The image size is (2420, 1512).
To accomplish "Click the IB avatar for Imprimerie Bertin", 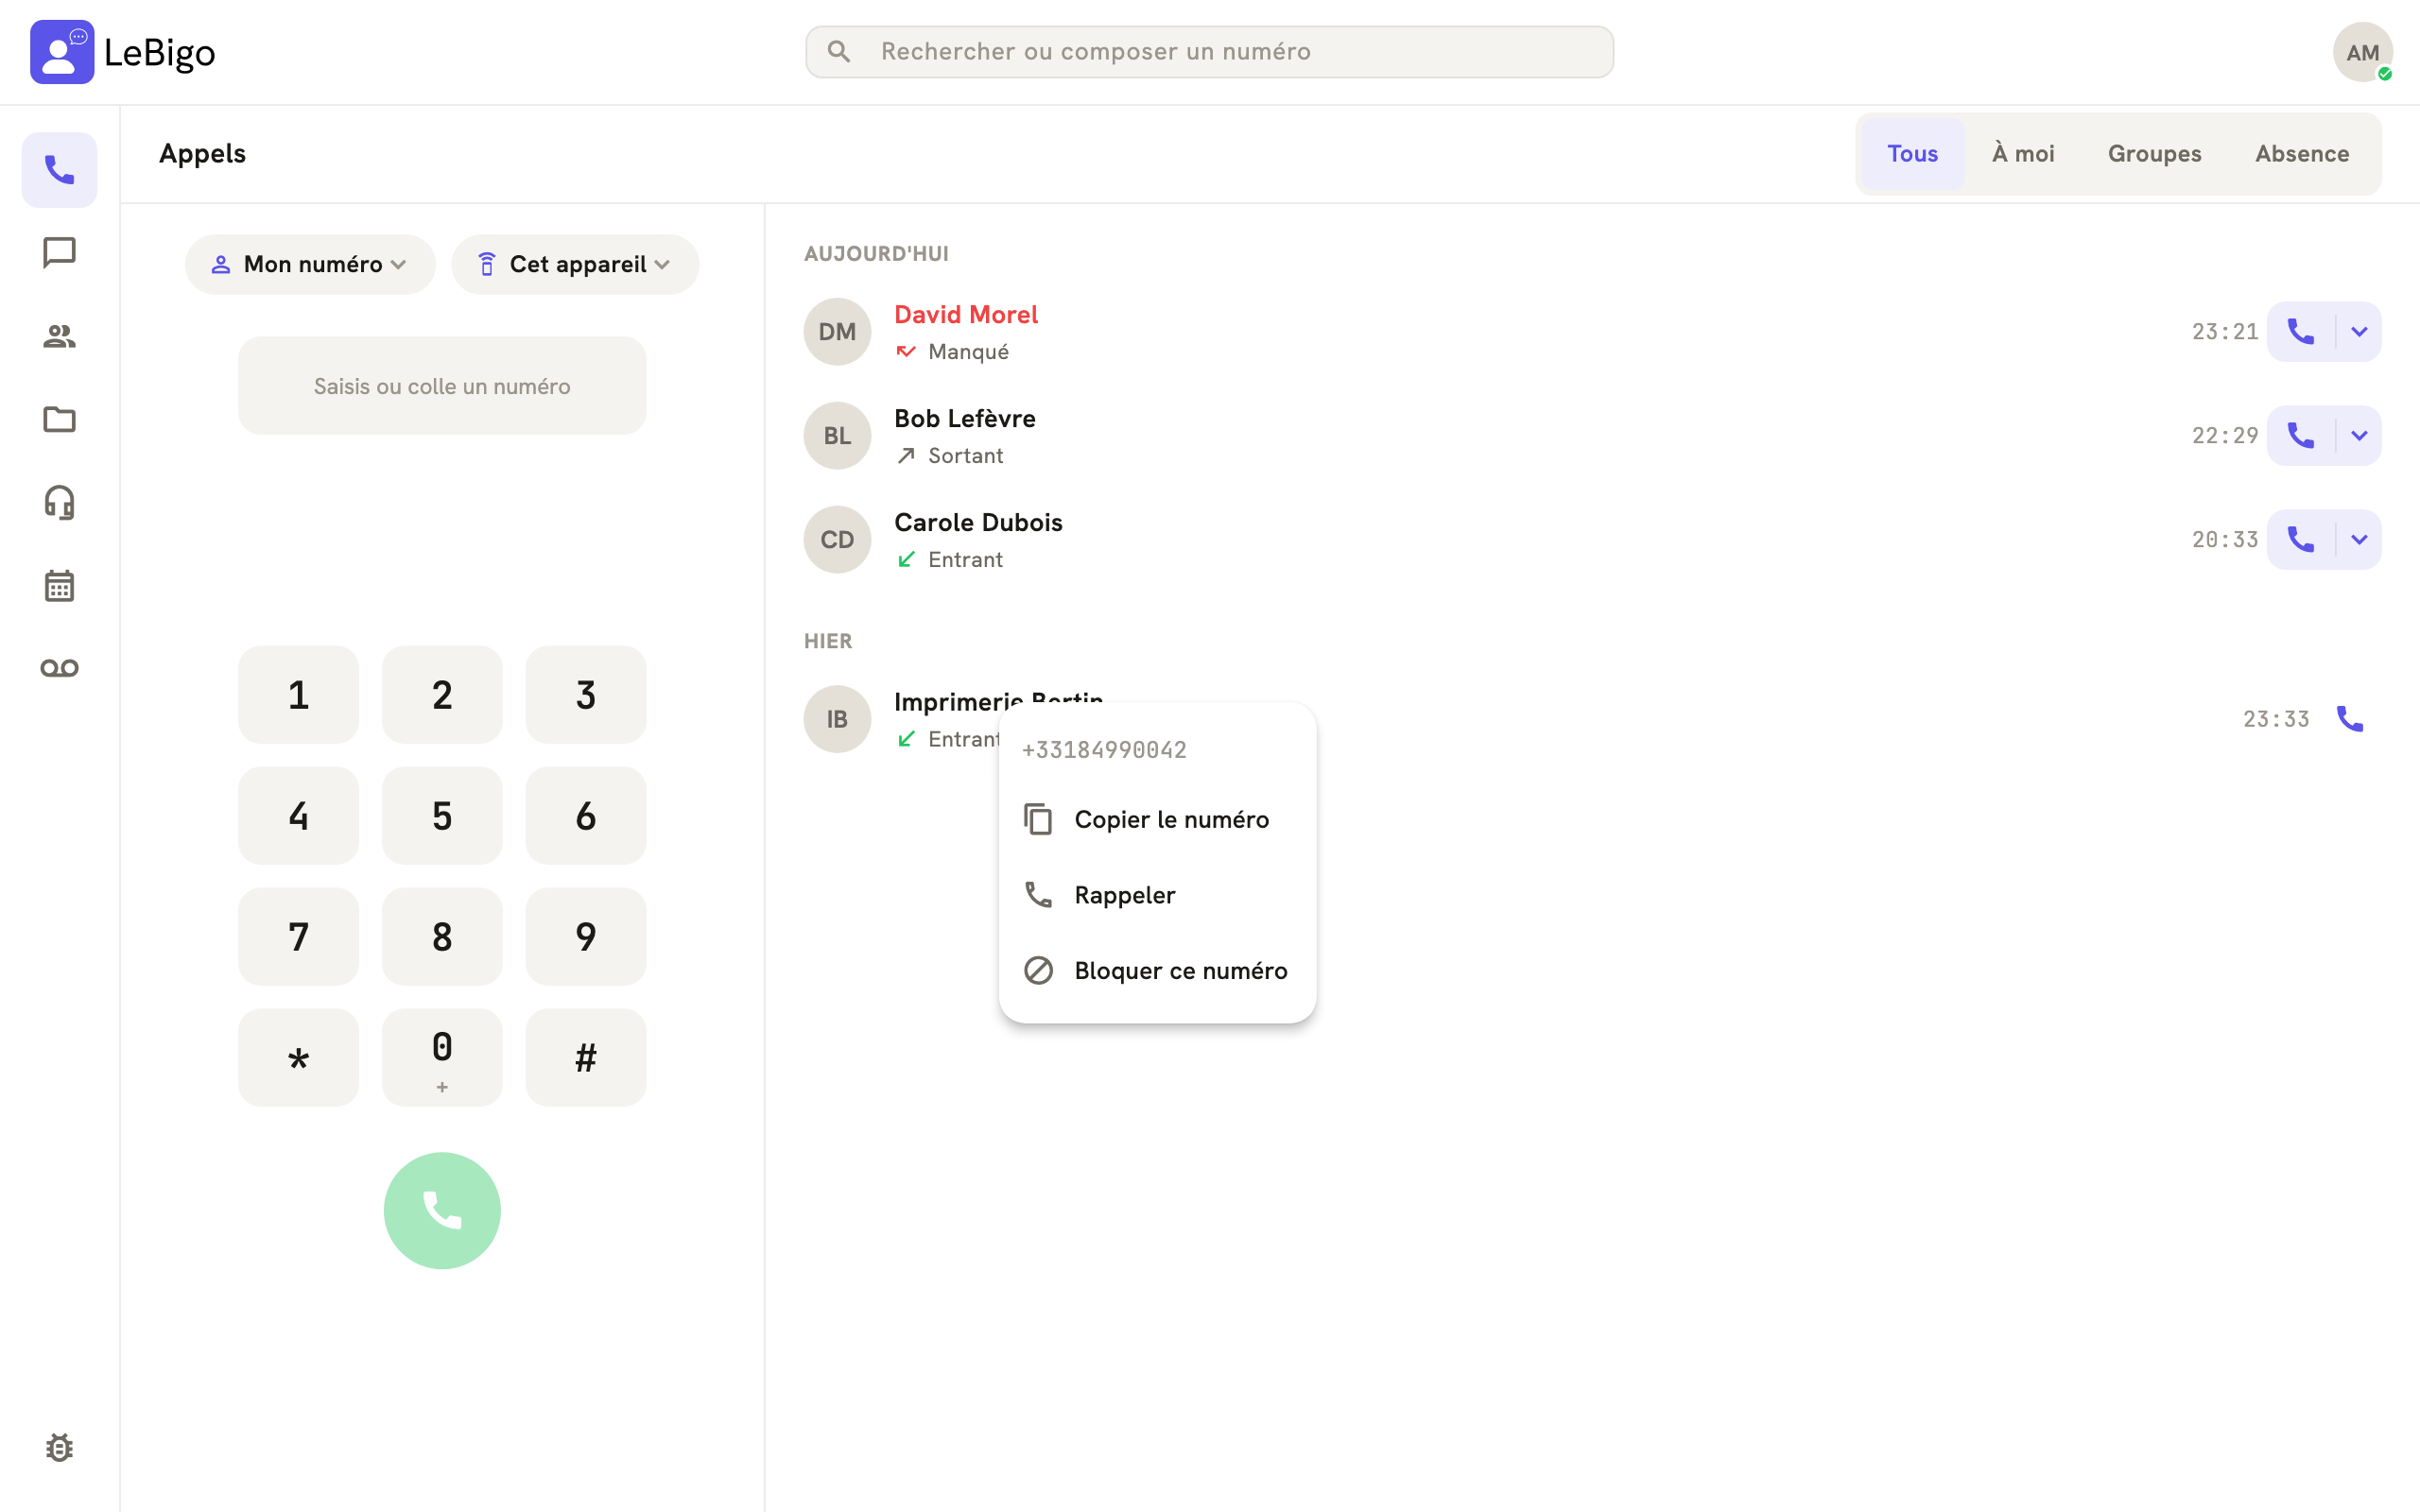I will (837, 719).
